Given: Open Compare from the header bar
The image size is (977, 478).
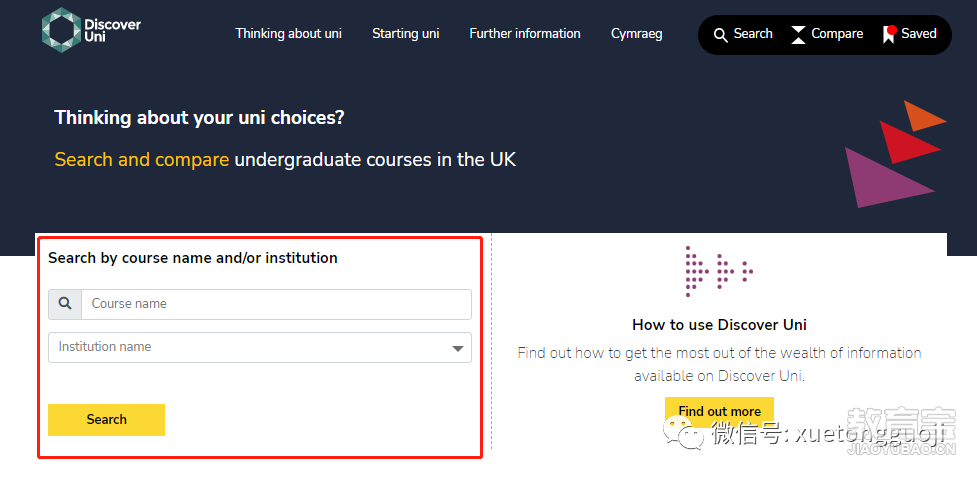Looking at the screenshot, I should click(x=827, y=34).
